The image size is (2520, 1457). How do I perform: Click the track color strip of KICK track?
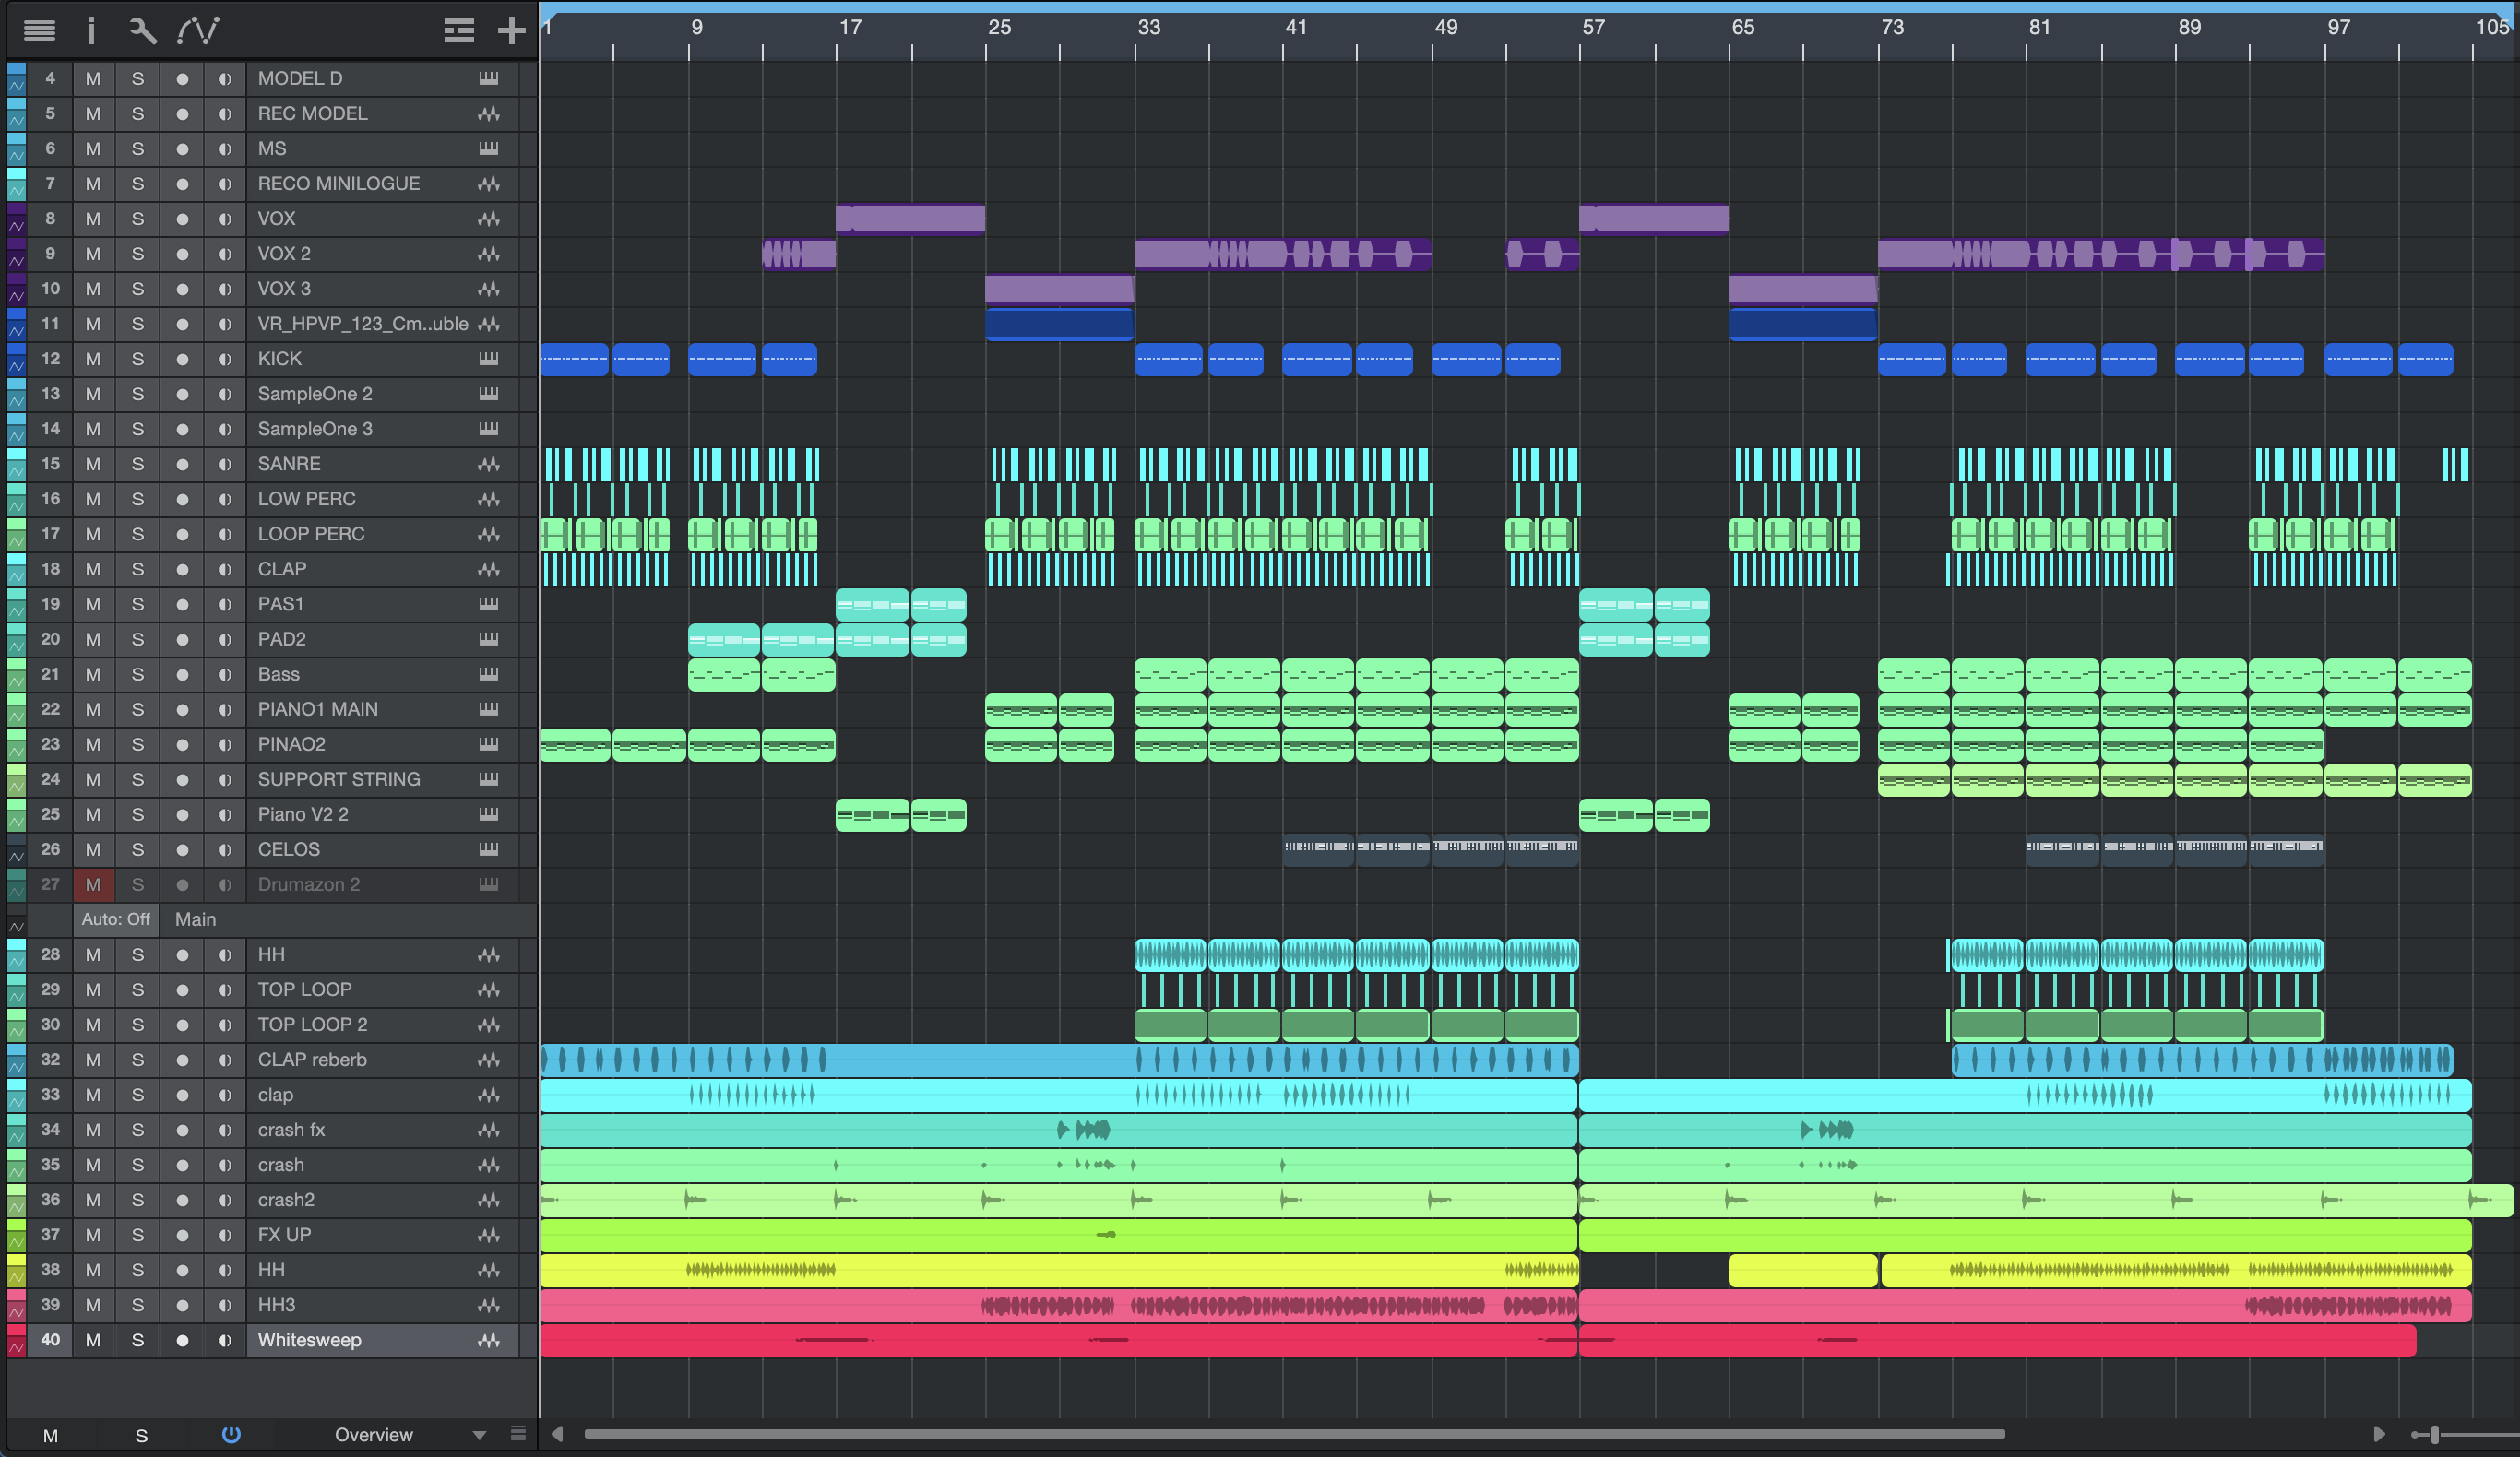[16, 358]
